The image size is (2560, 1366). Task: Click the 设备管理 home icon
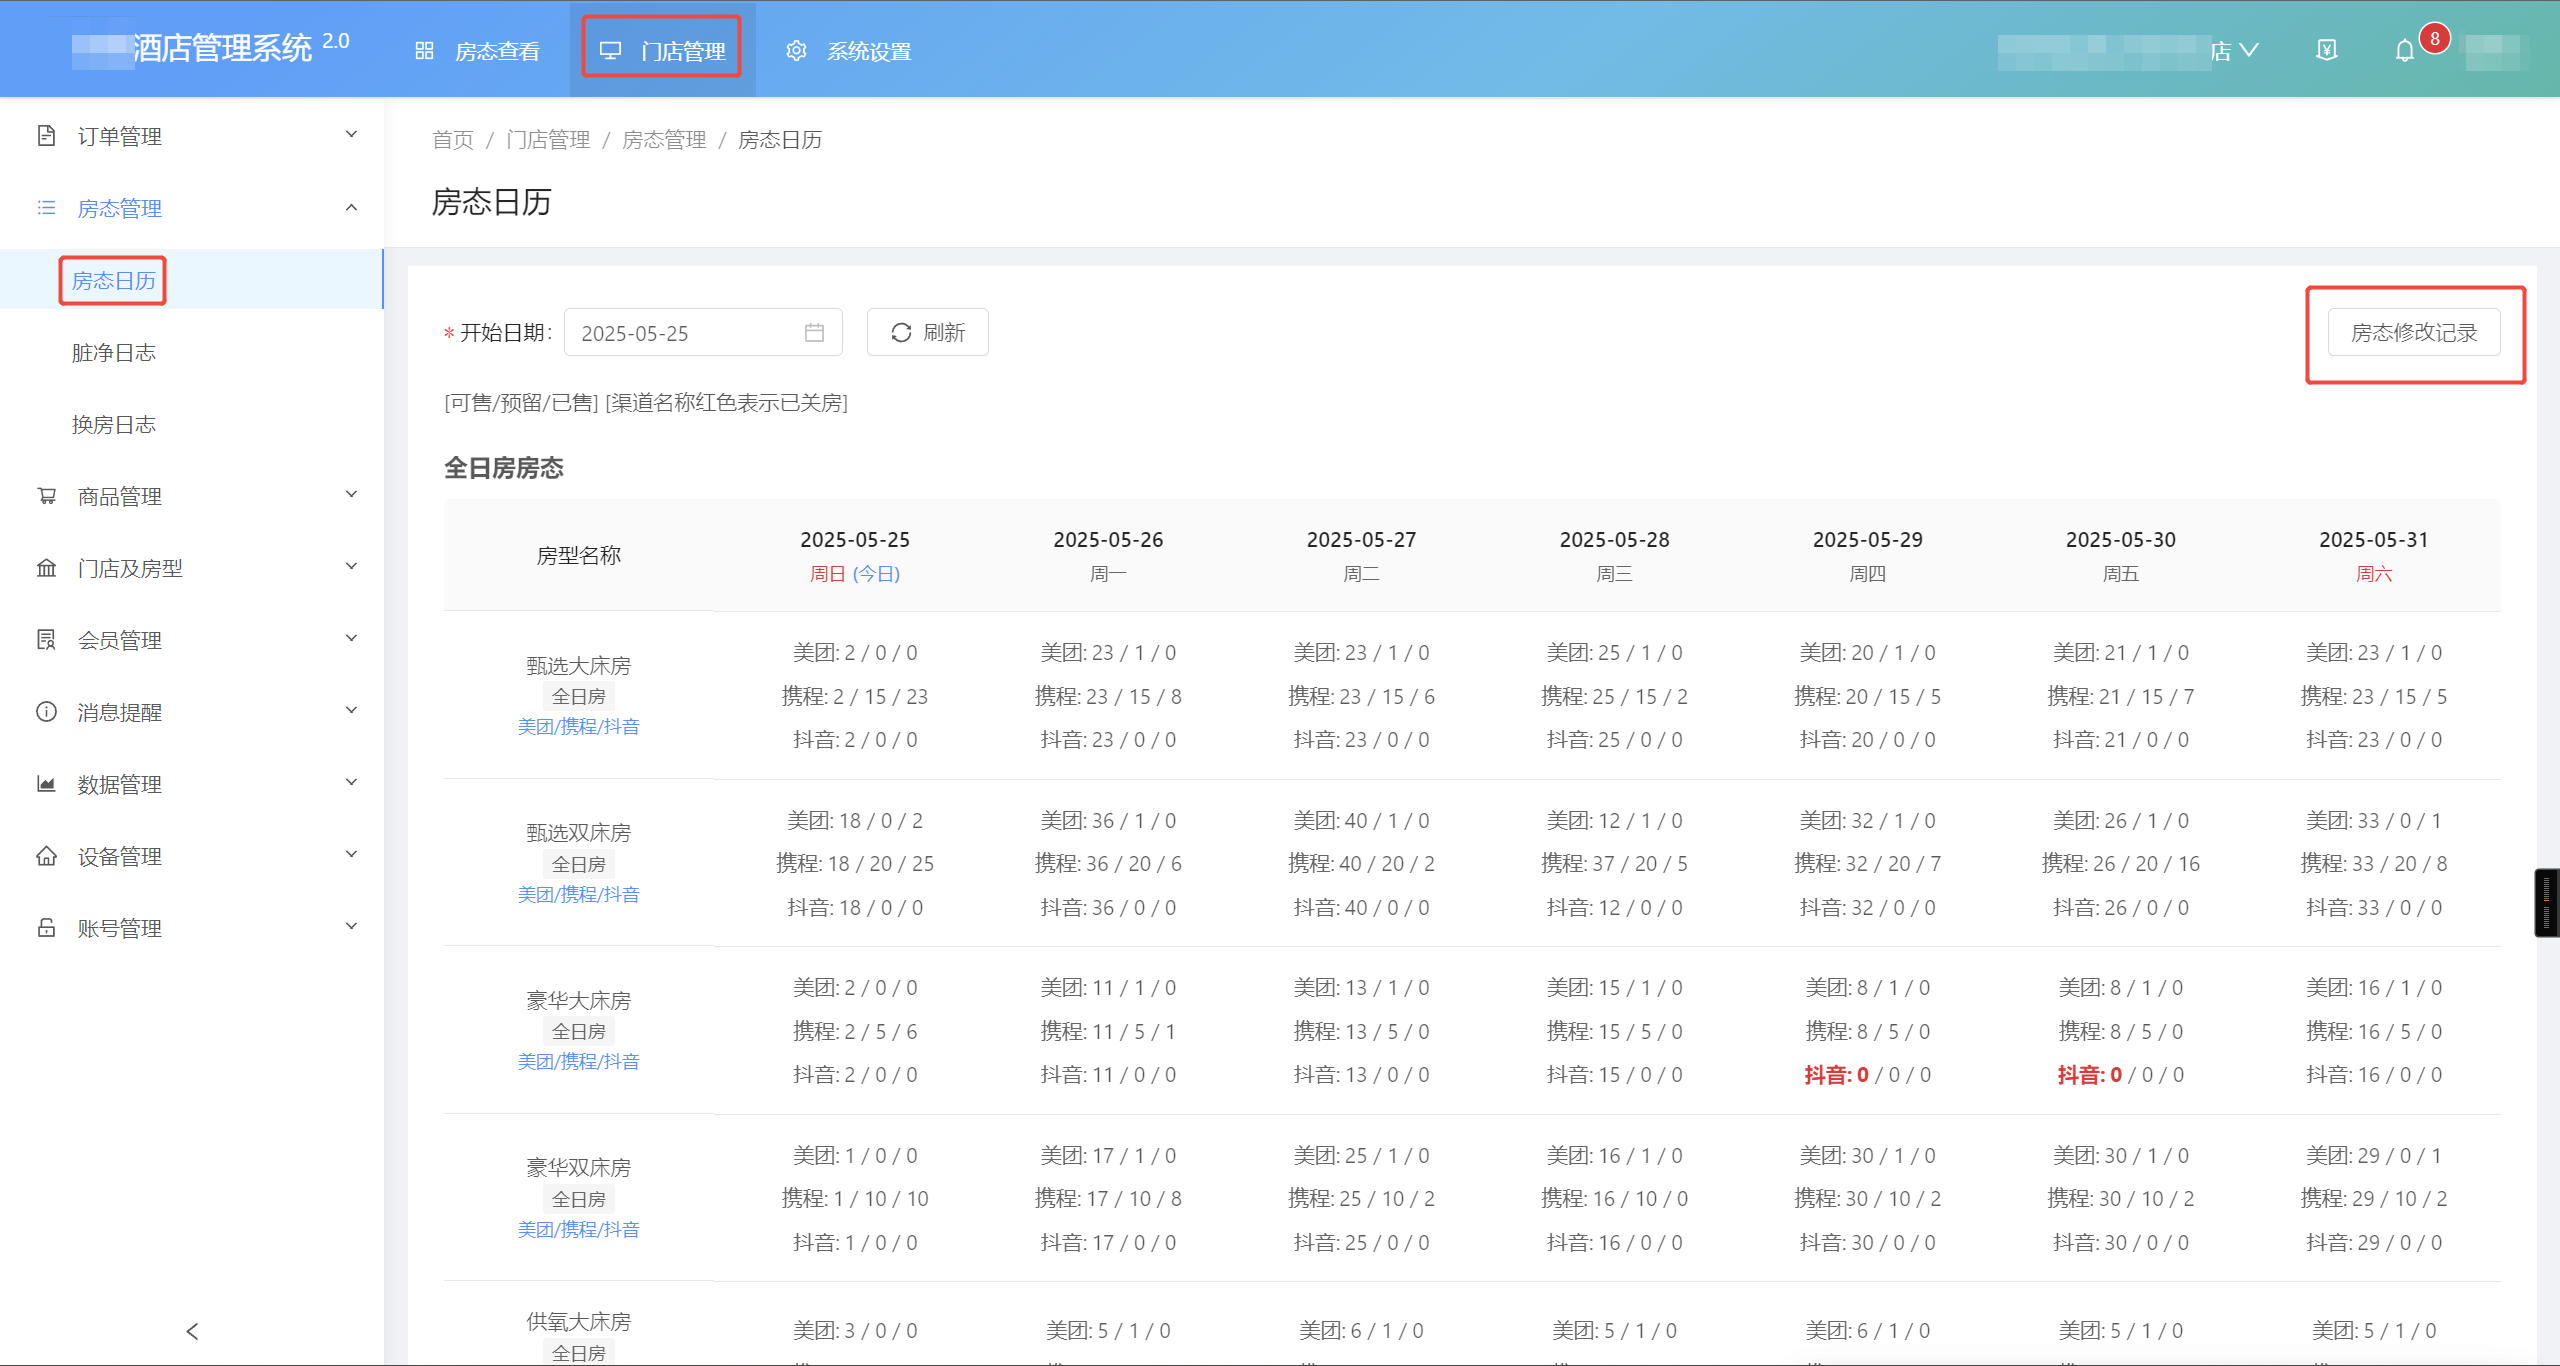coord(46,855)
